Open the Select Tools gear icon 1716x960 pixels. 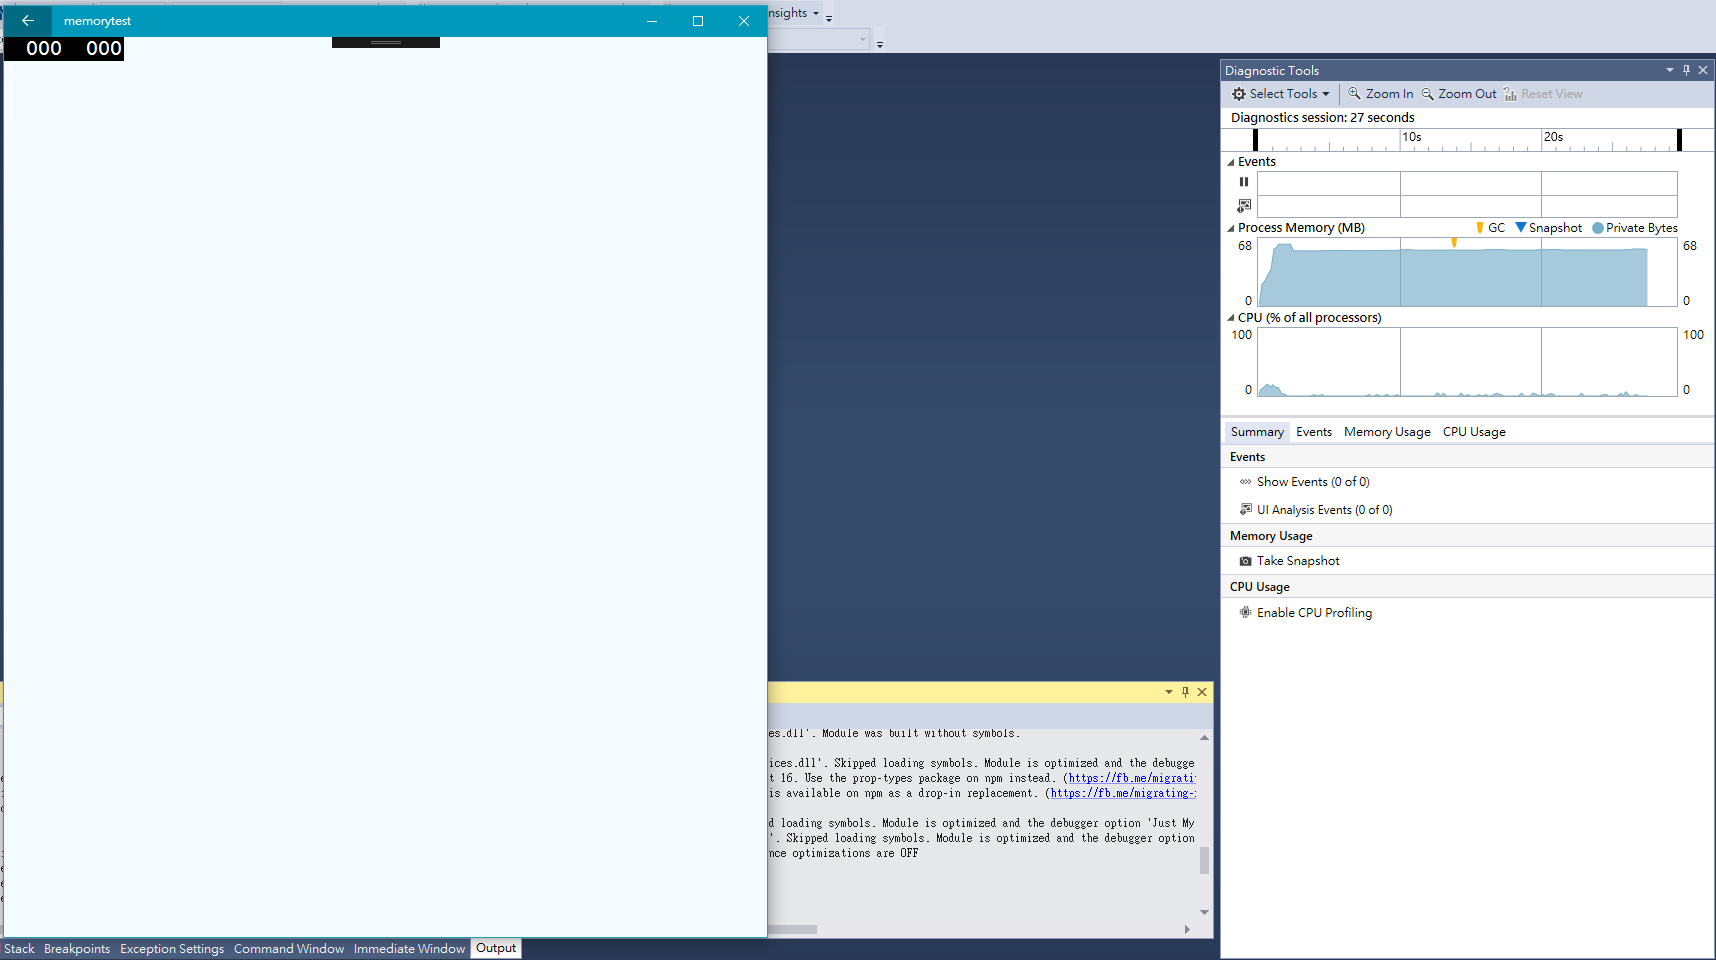(x=1240, y=93)
